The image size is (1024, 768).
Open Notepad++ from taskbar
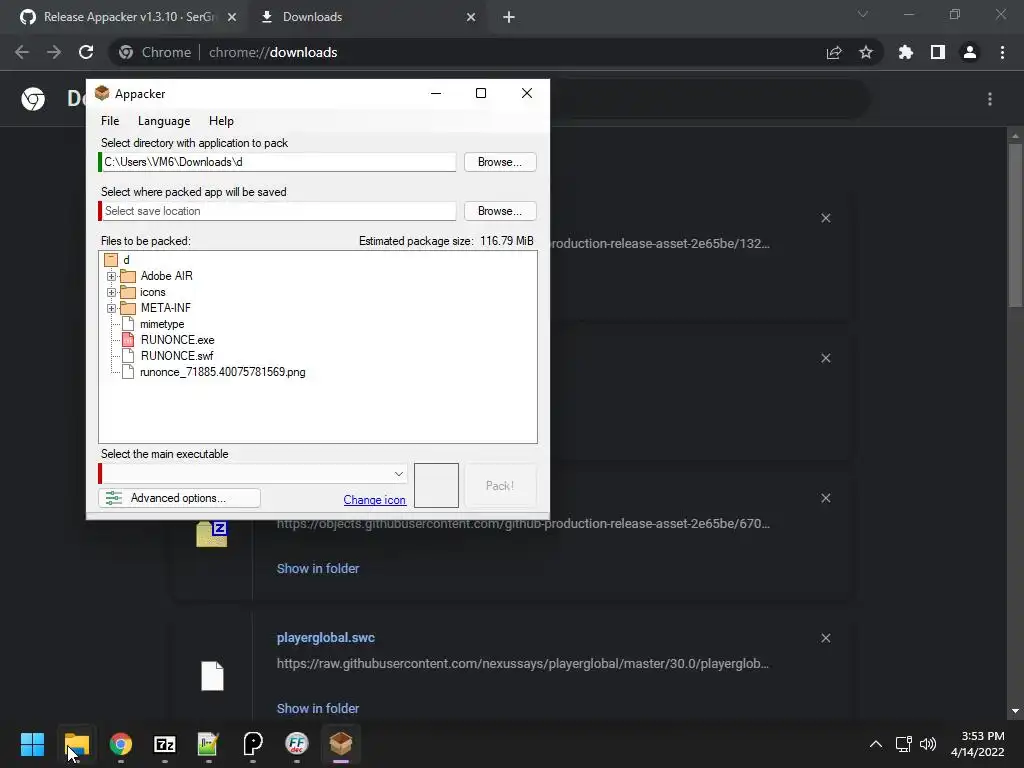pos(208,744)
